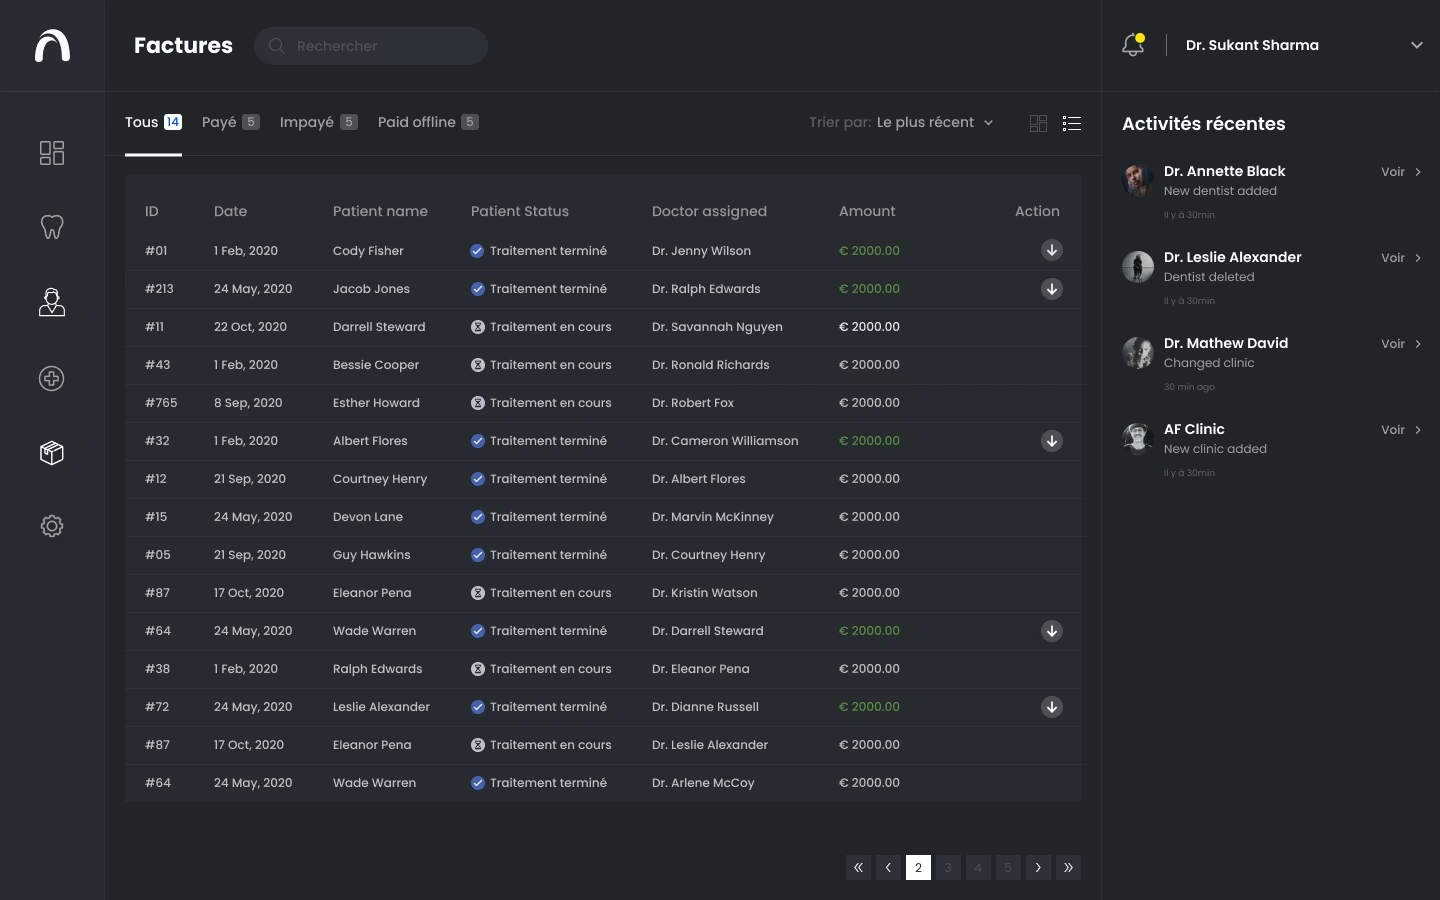Switch to list view layout
Viewport: 1440px width, 900px height.
click(x=1072, y=123)
